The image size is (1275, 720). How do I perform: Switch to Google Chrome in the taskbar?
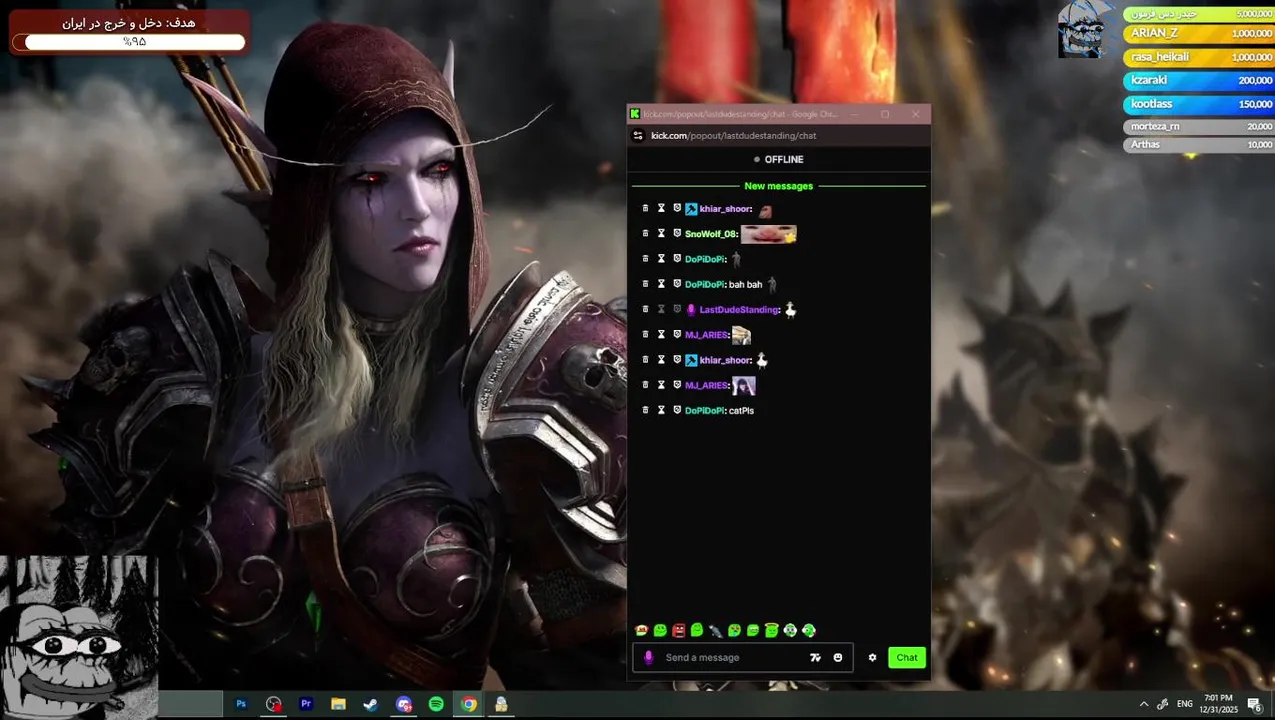point(468,704)
